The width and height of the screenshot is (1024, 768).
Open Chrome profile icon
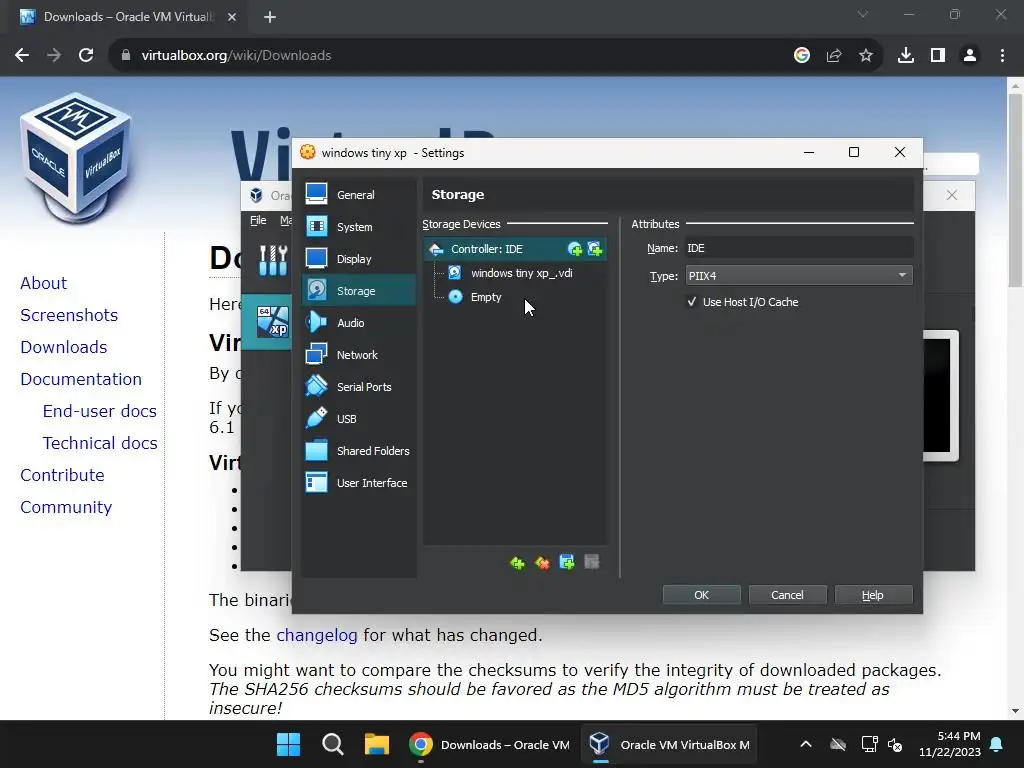click(x=970, y=56)
